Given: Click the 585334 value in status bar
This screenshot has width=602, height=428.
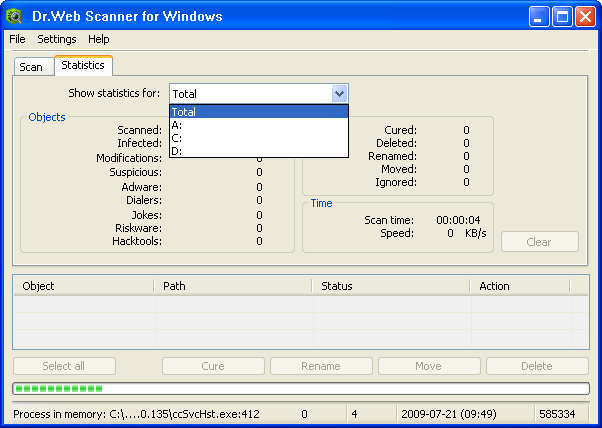Looking at the screenshot, I should point(557,414).
